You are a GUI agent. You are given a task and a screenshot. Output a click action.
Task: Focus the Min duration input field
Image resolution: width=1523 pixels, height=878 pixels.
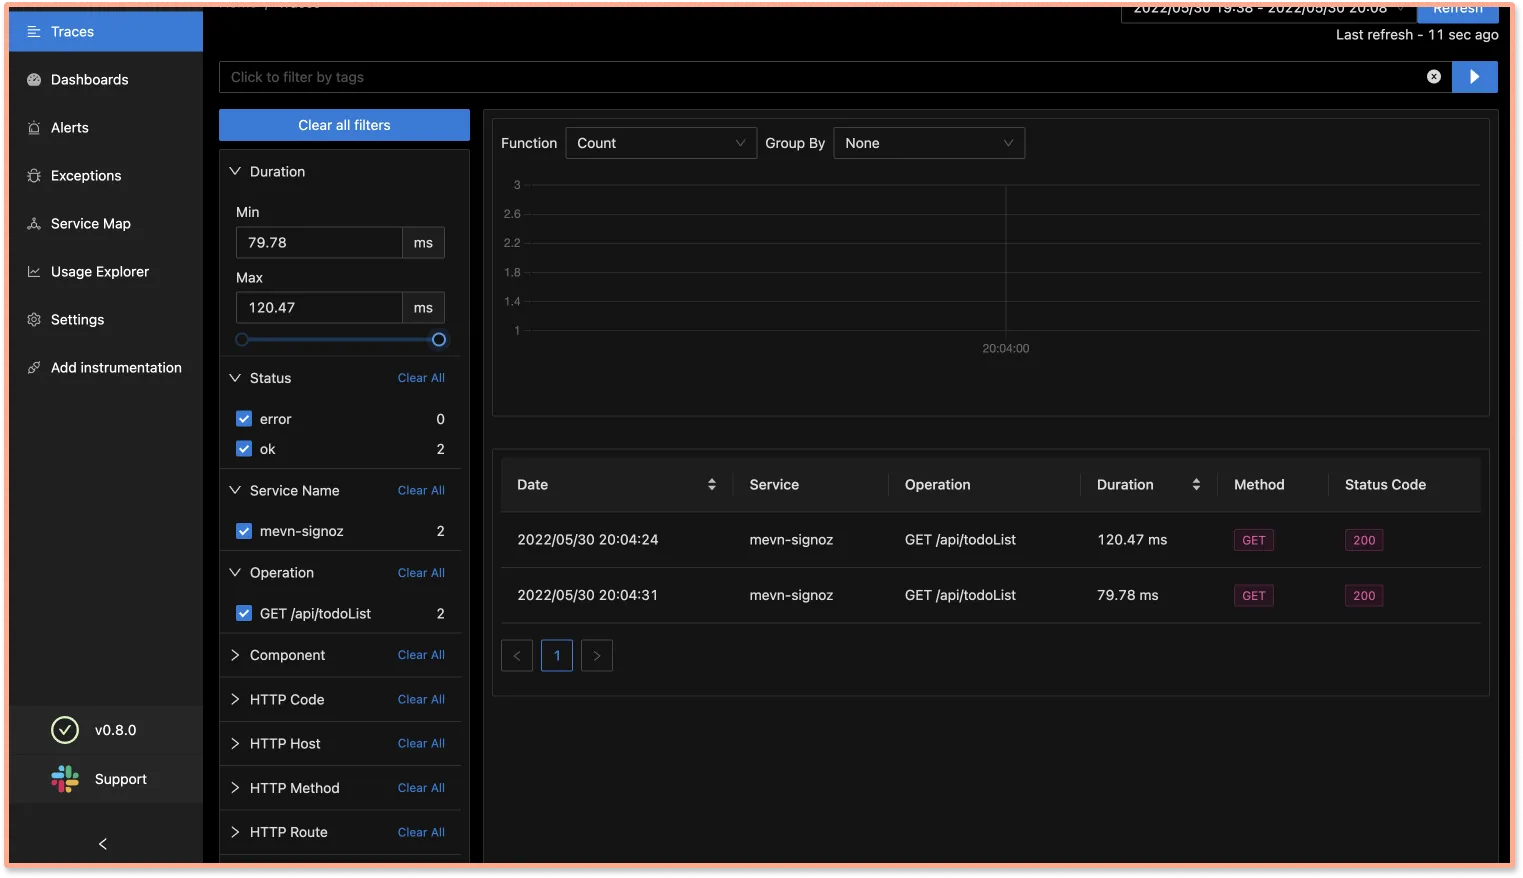pyautogui.click(x=319, y=243)
